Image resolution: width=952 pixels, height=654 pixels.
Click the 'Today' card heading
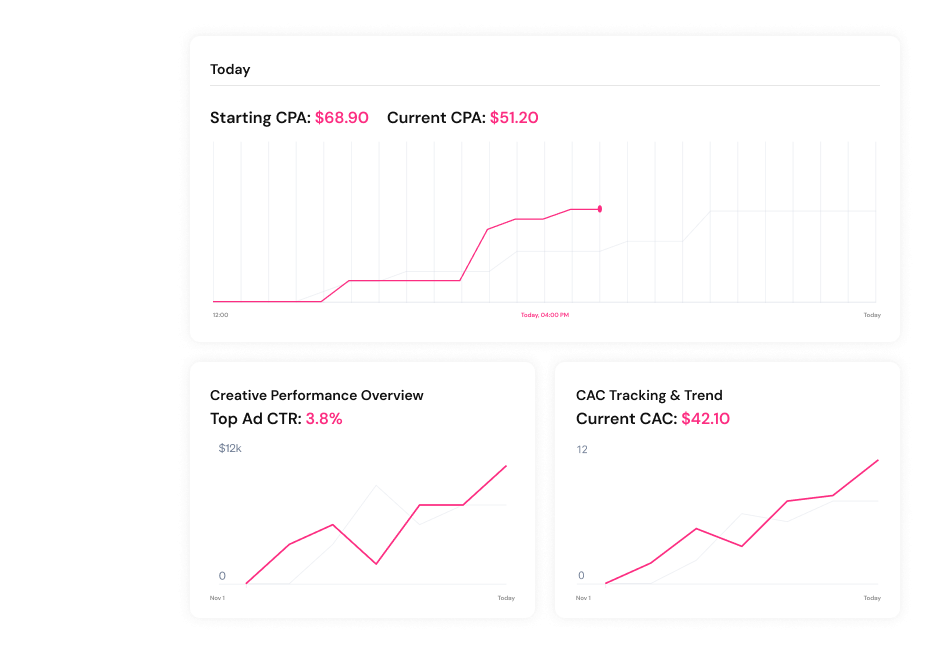[230, 70]
